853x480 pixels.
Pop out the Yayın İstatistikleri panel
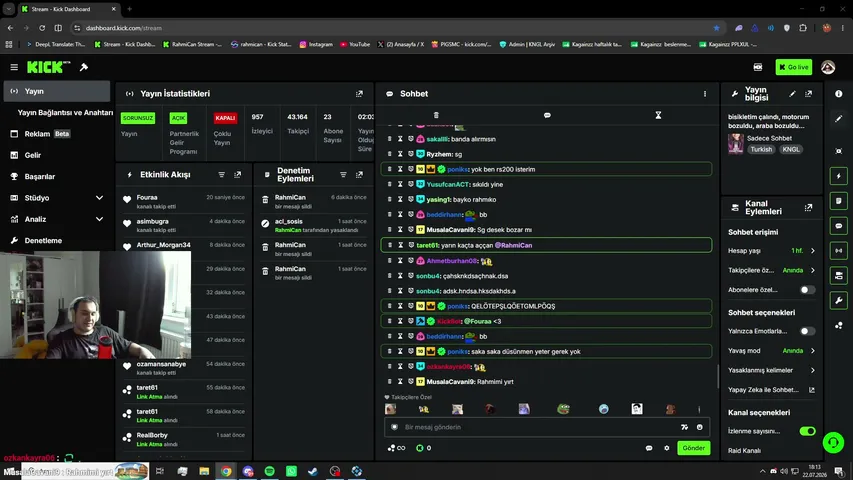point(359,94)
